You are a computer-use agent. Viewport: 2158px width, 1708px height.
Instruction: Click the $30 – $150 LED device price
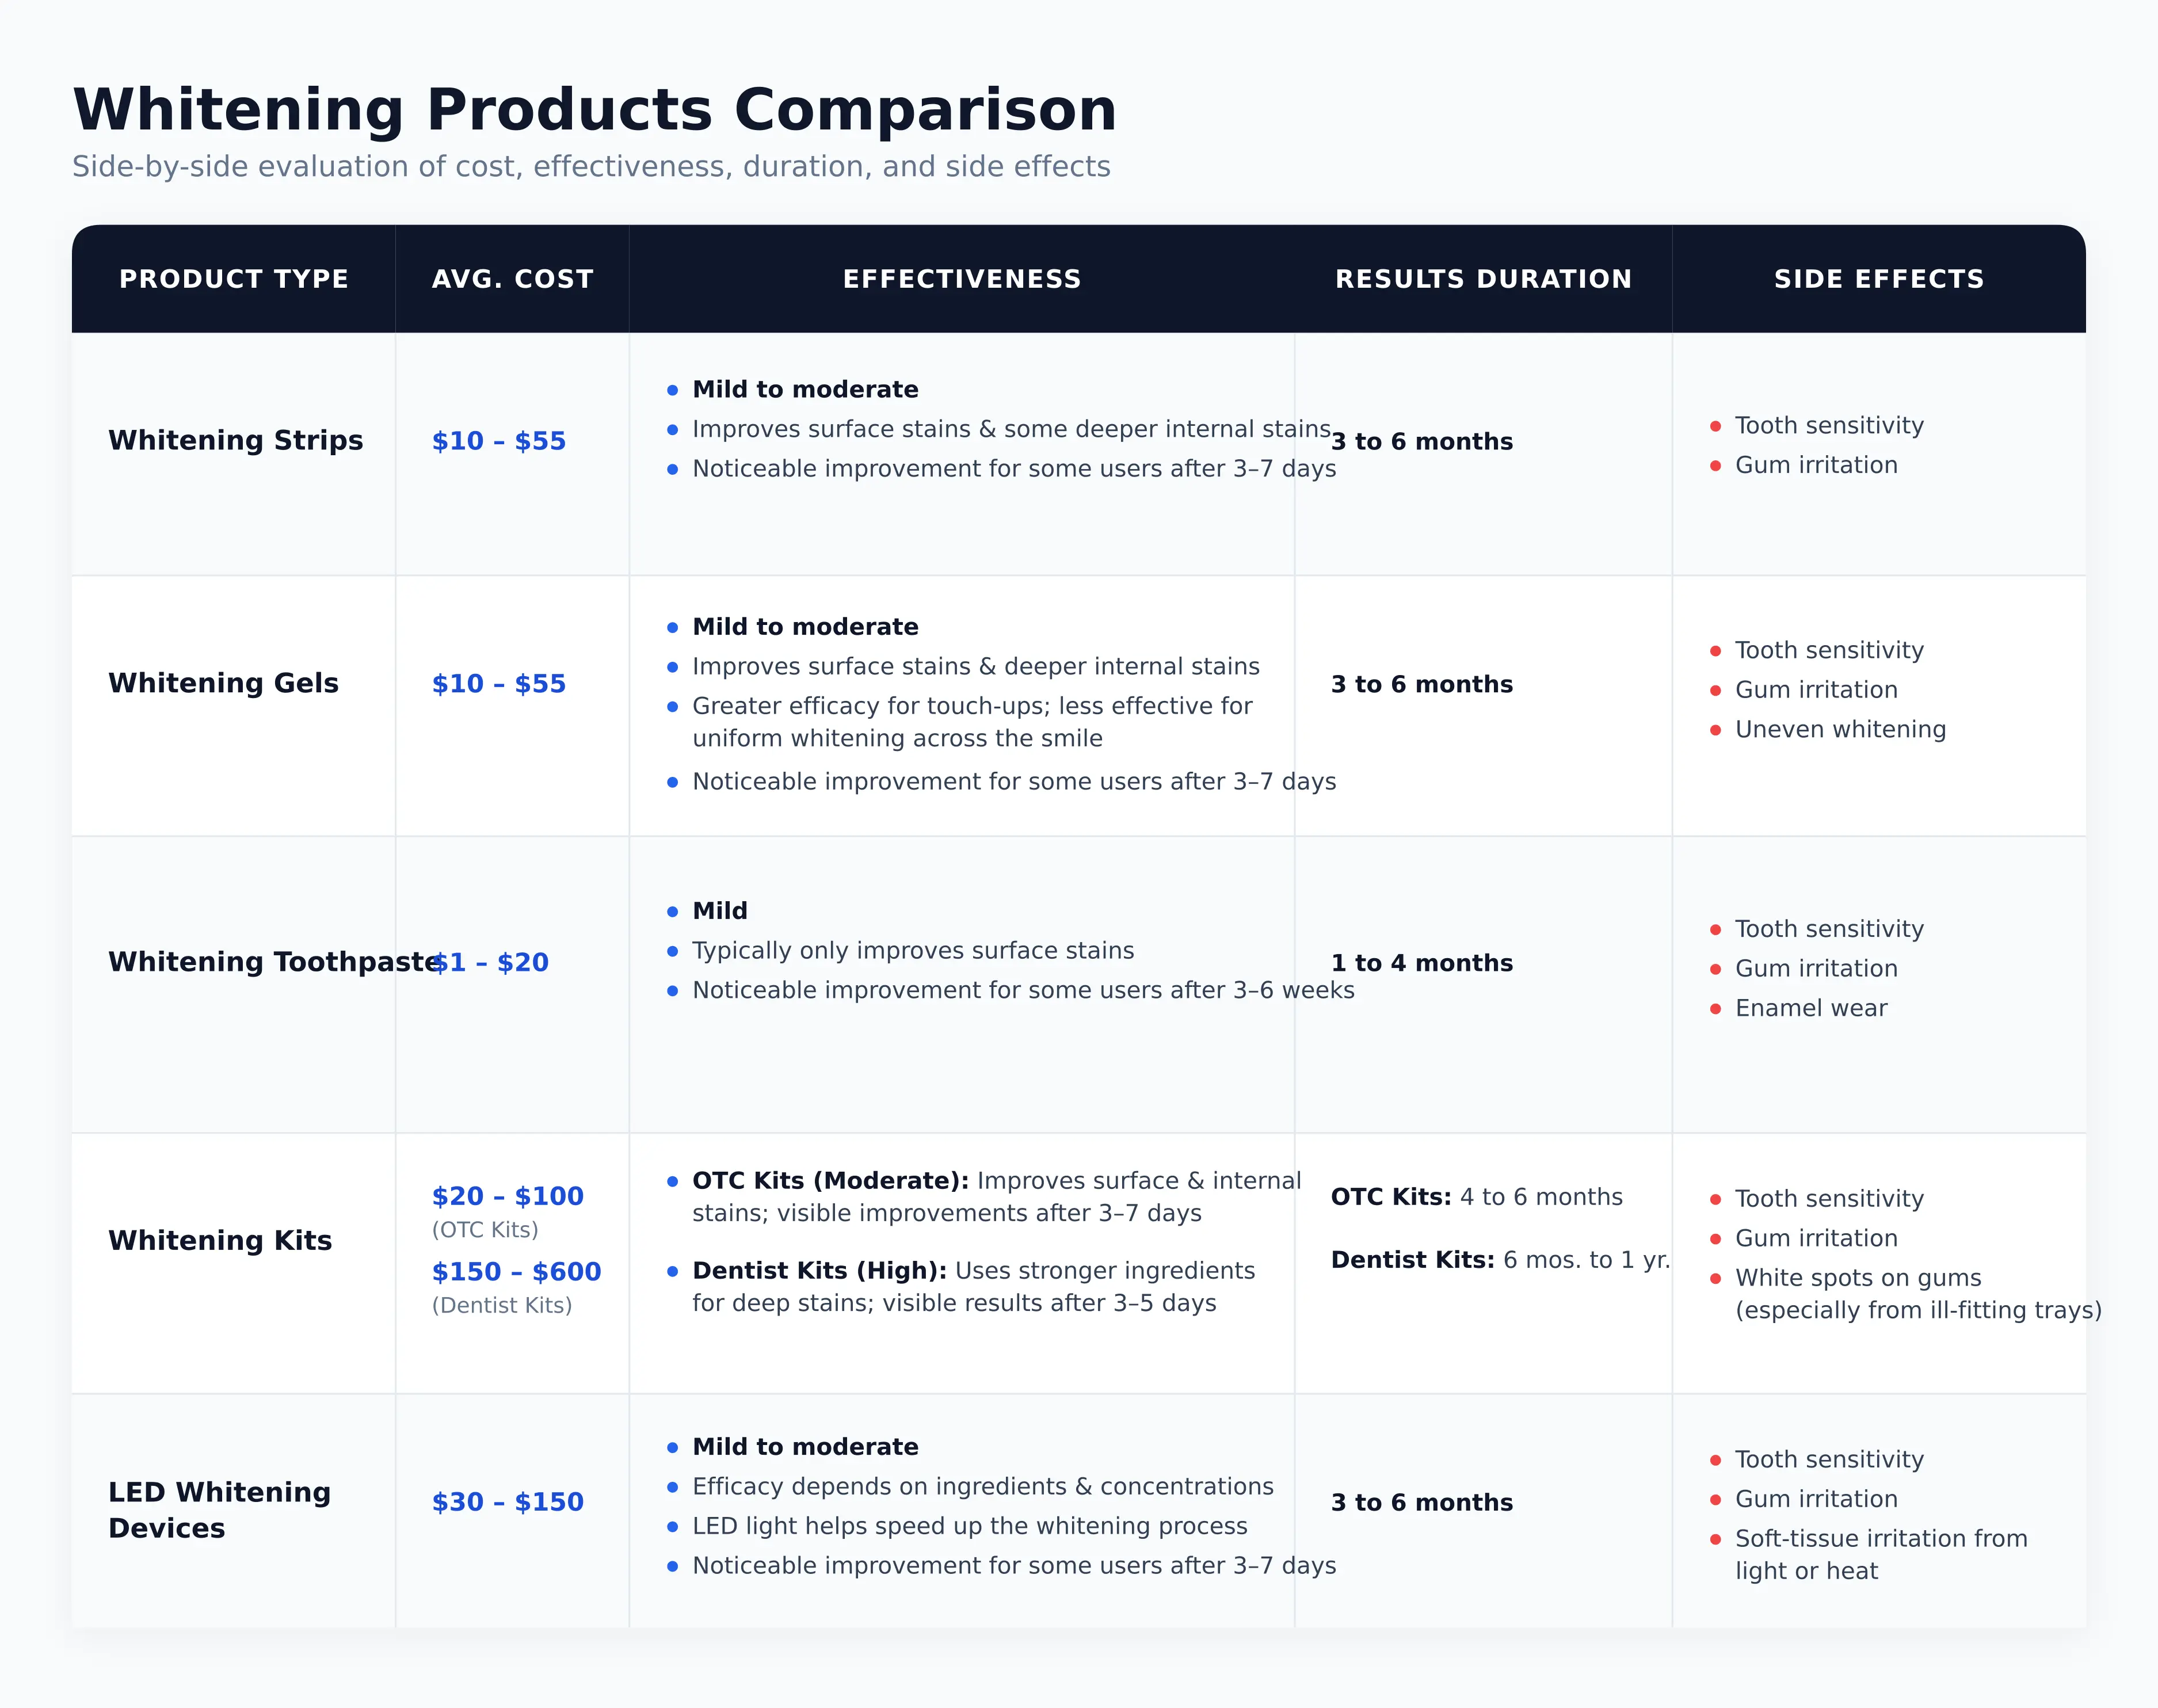pyautogui.click(x=508, y=1502)
